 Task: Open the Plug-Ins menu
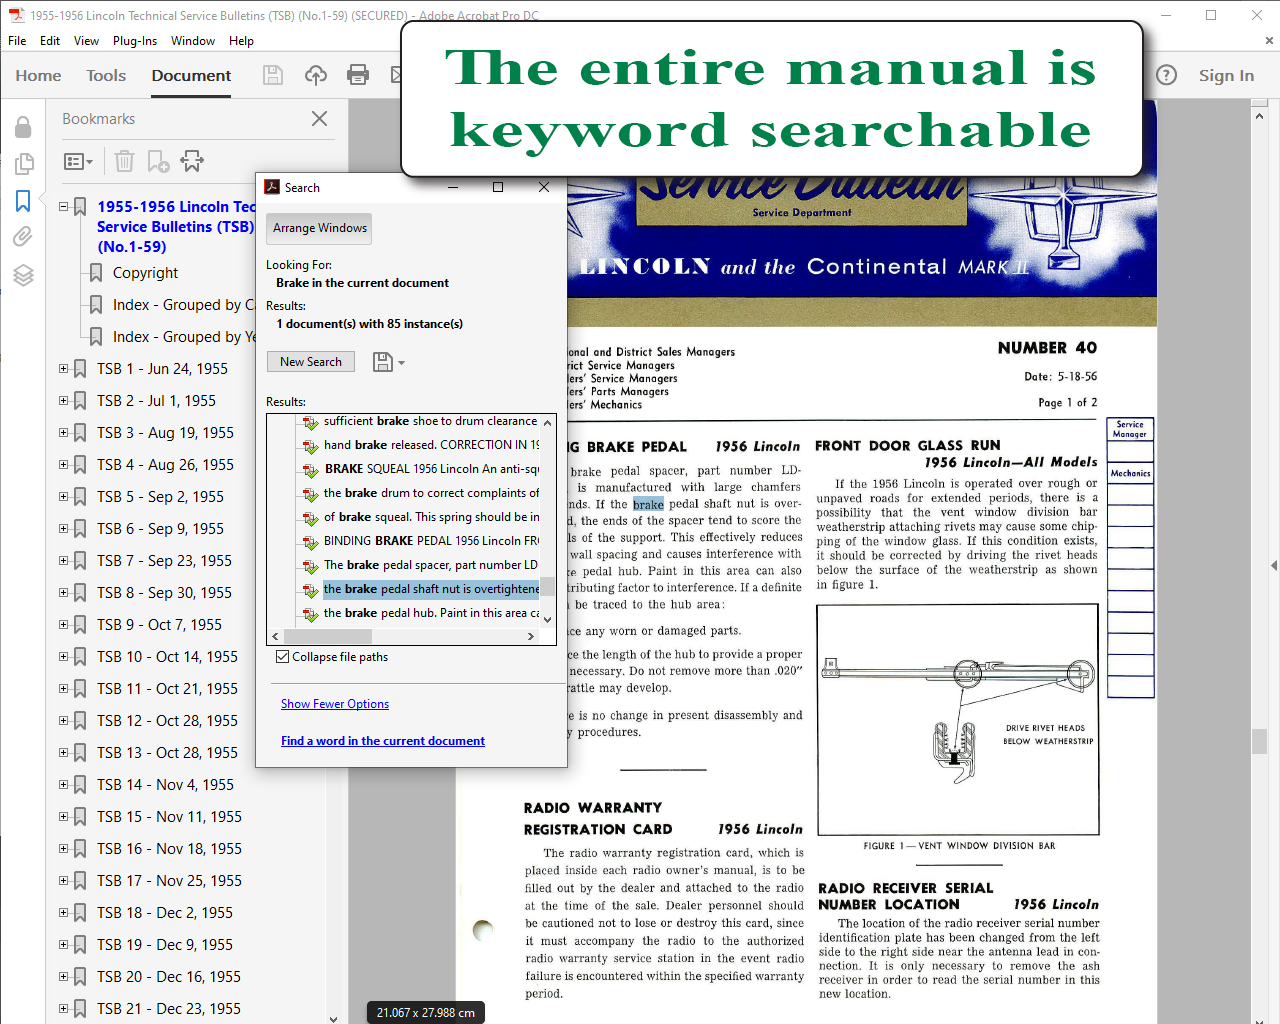135,41
